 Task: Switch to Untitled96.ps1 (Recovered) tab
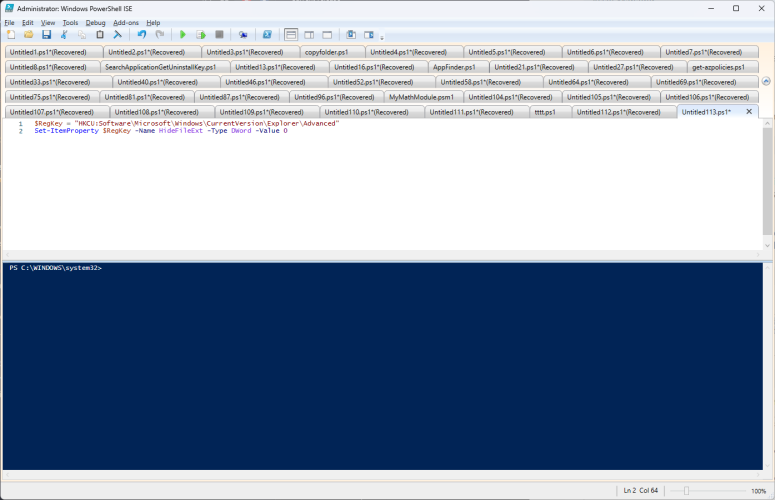[337, 97]
